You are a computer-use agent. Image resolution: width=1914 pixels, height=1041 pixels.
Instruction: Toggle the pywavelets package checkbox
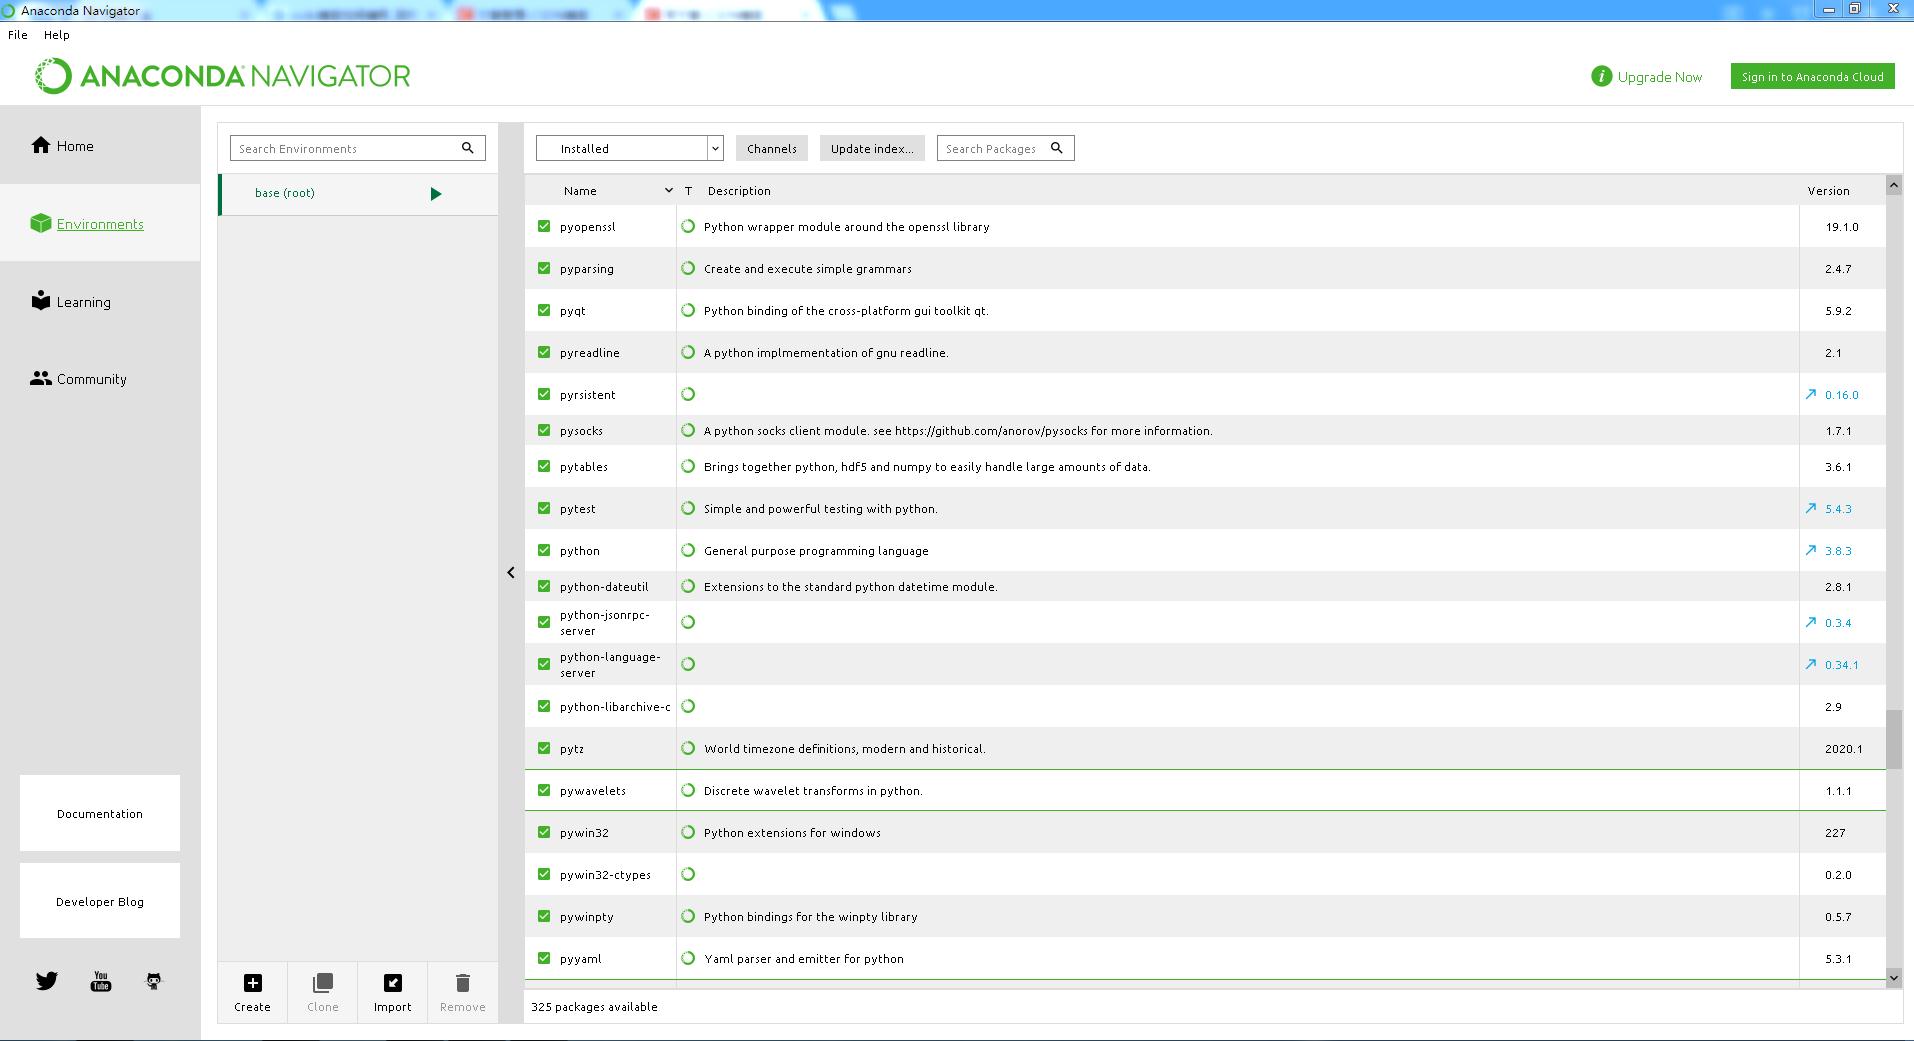544,790
